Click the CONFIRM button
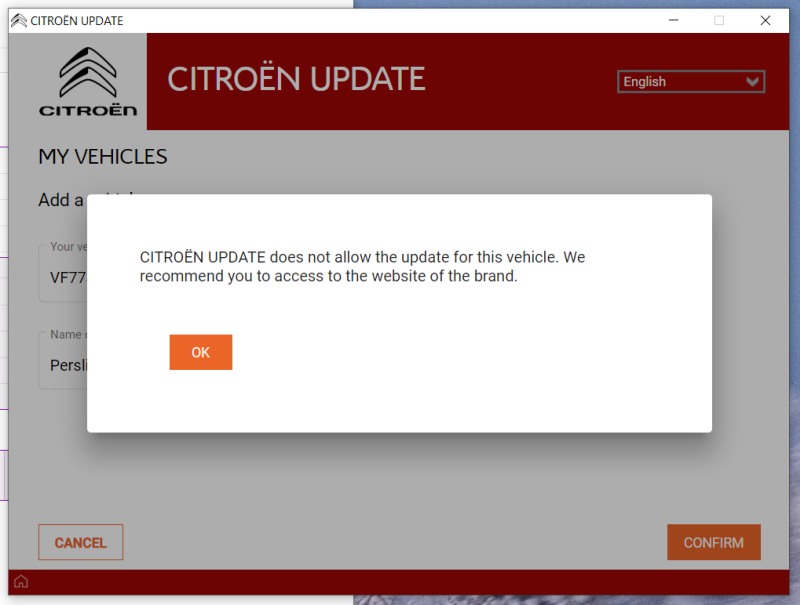The image size is (800, 605). pos(713,542)
